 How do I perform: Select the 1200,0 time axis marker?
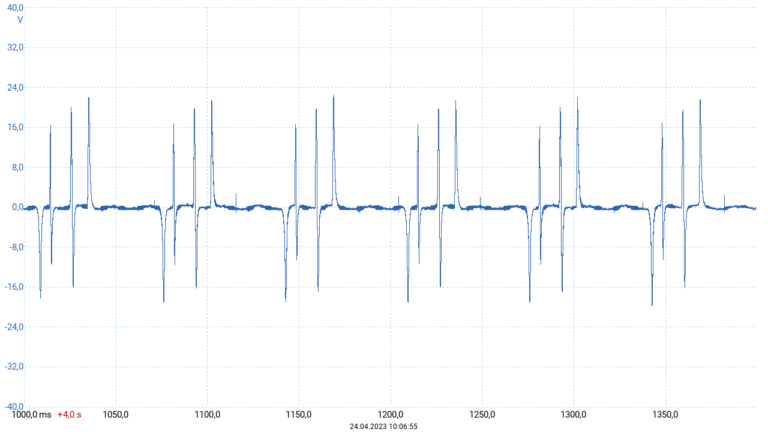click(391, 415)
